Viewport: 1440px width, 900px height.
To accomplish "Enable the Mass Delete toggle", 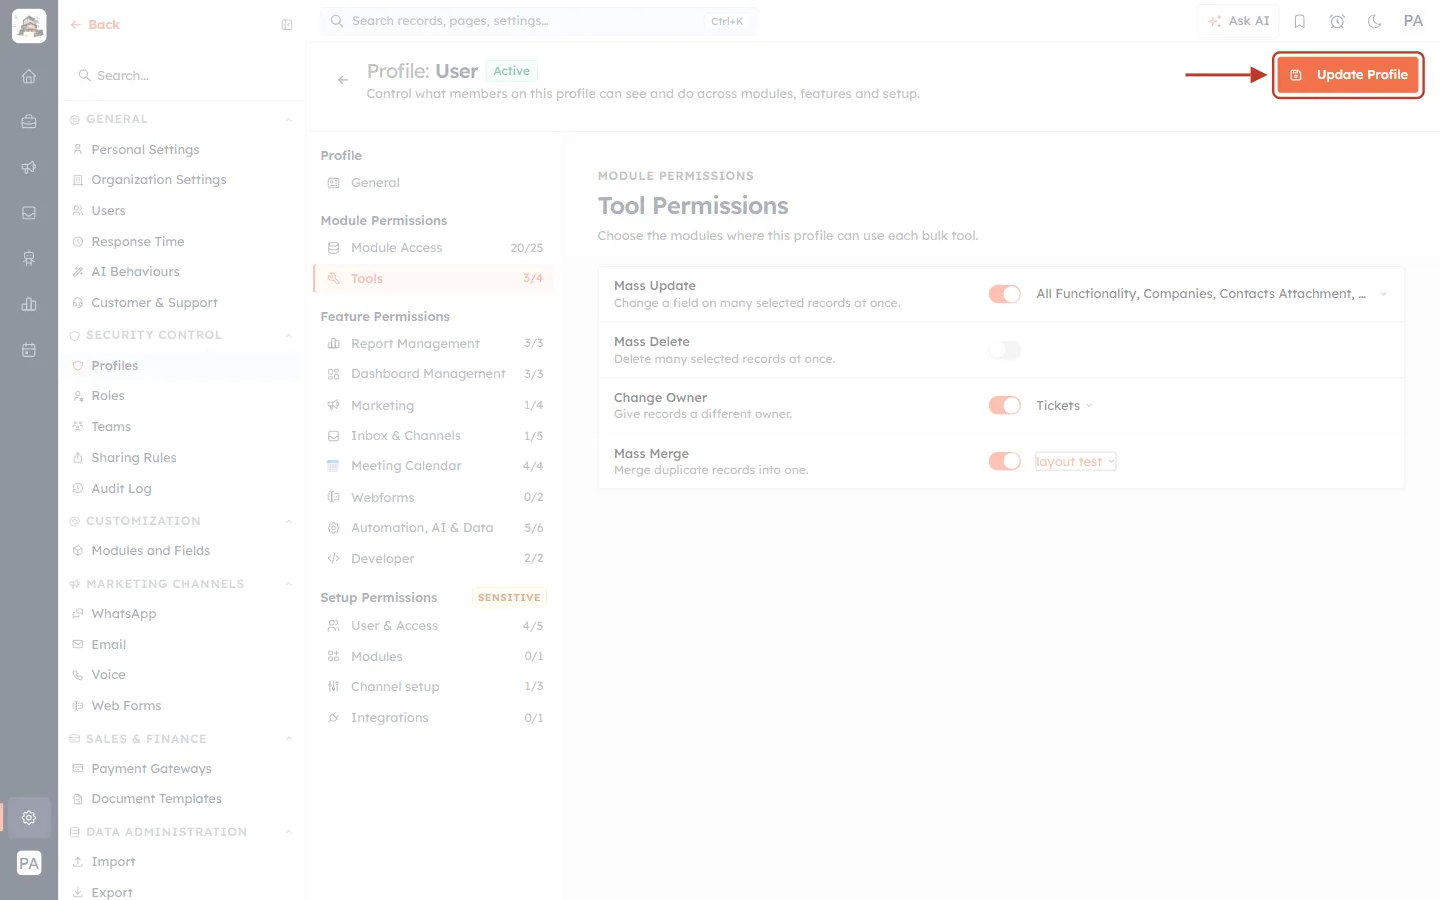I will (1005, 350).
